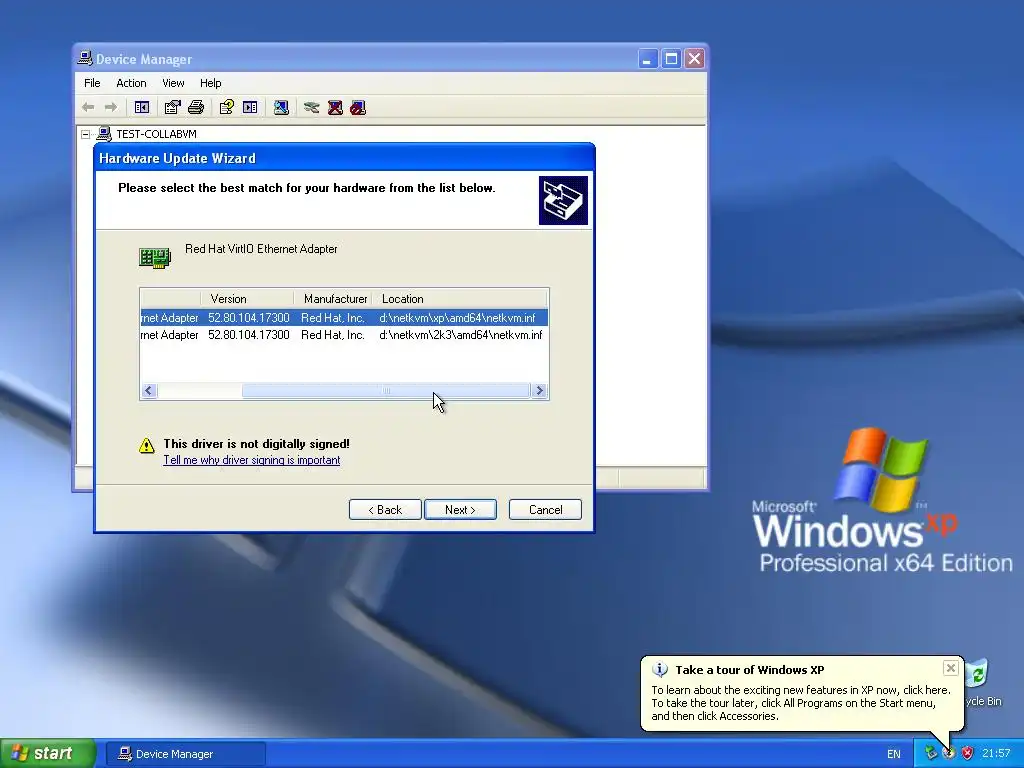The width and height of the screenshot is (1024, 768).
Task: Sort by the Manufacturer column header
Action: coord(333,298)
